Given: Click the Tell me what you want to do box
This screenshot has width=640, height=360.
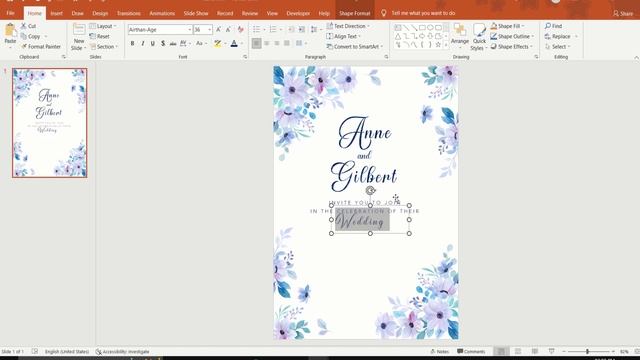Looking at the screenshot, I should tap(423, 13).
